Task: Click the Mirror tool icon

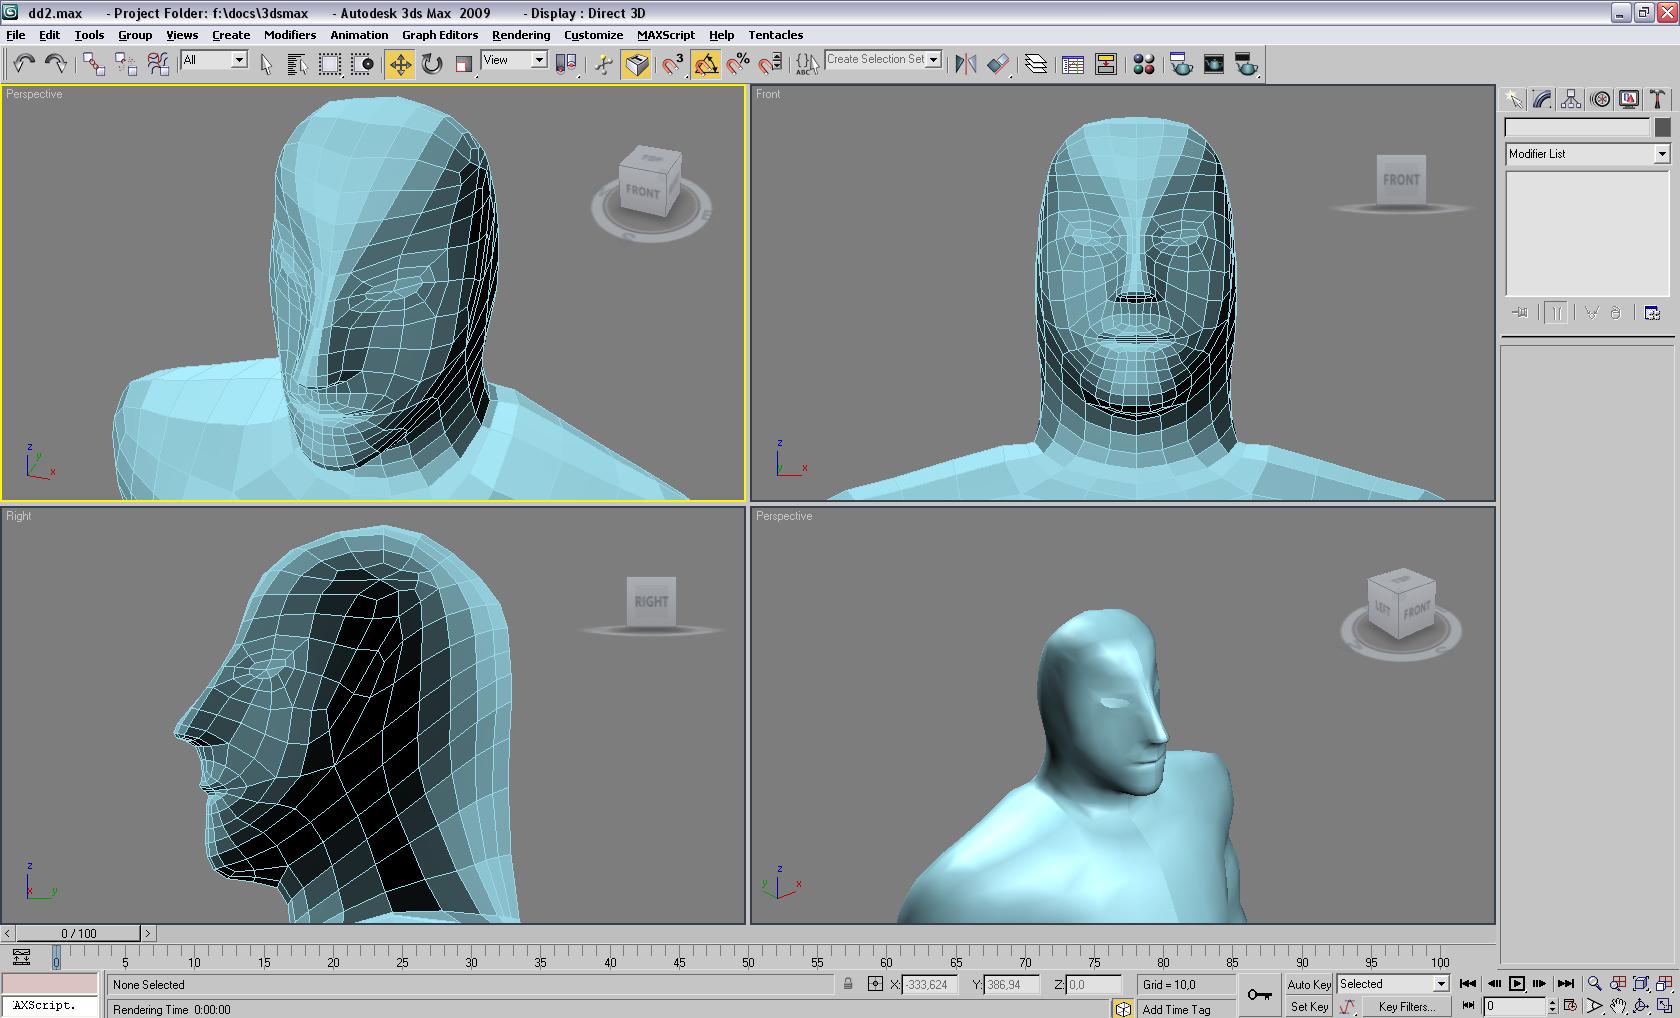Action: click(965, 65)
